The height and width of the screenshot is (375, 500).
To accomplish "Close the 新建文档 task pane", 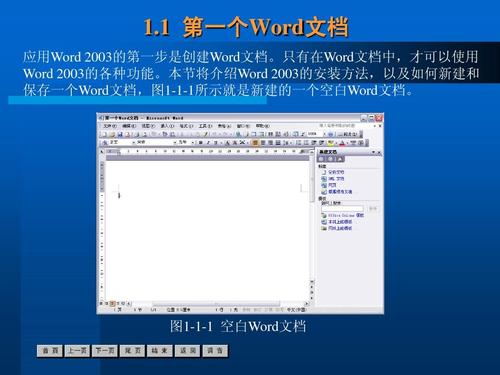I will [379, 152].
